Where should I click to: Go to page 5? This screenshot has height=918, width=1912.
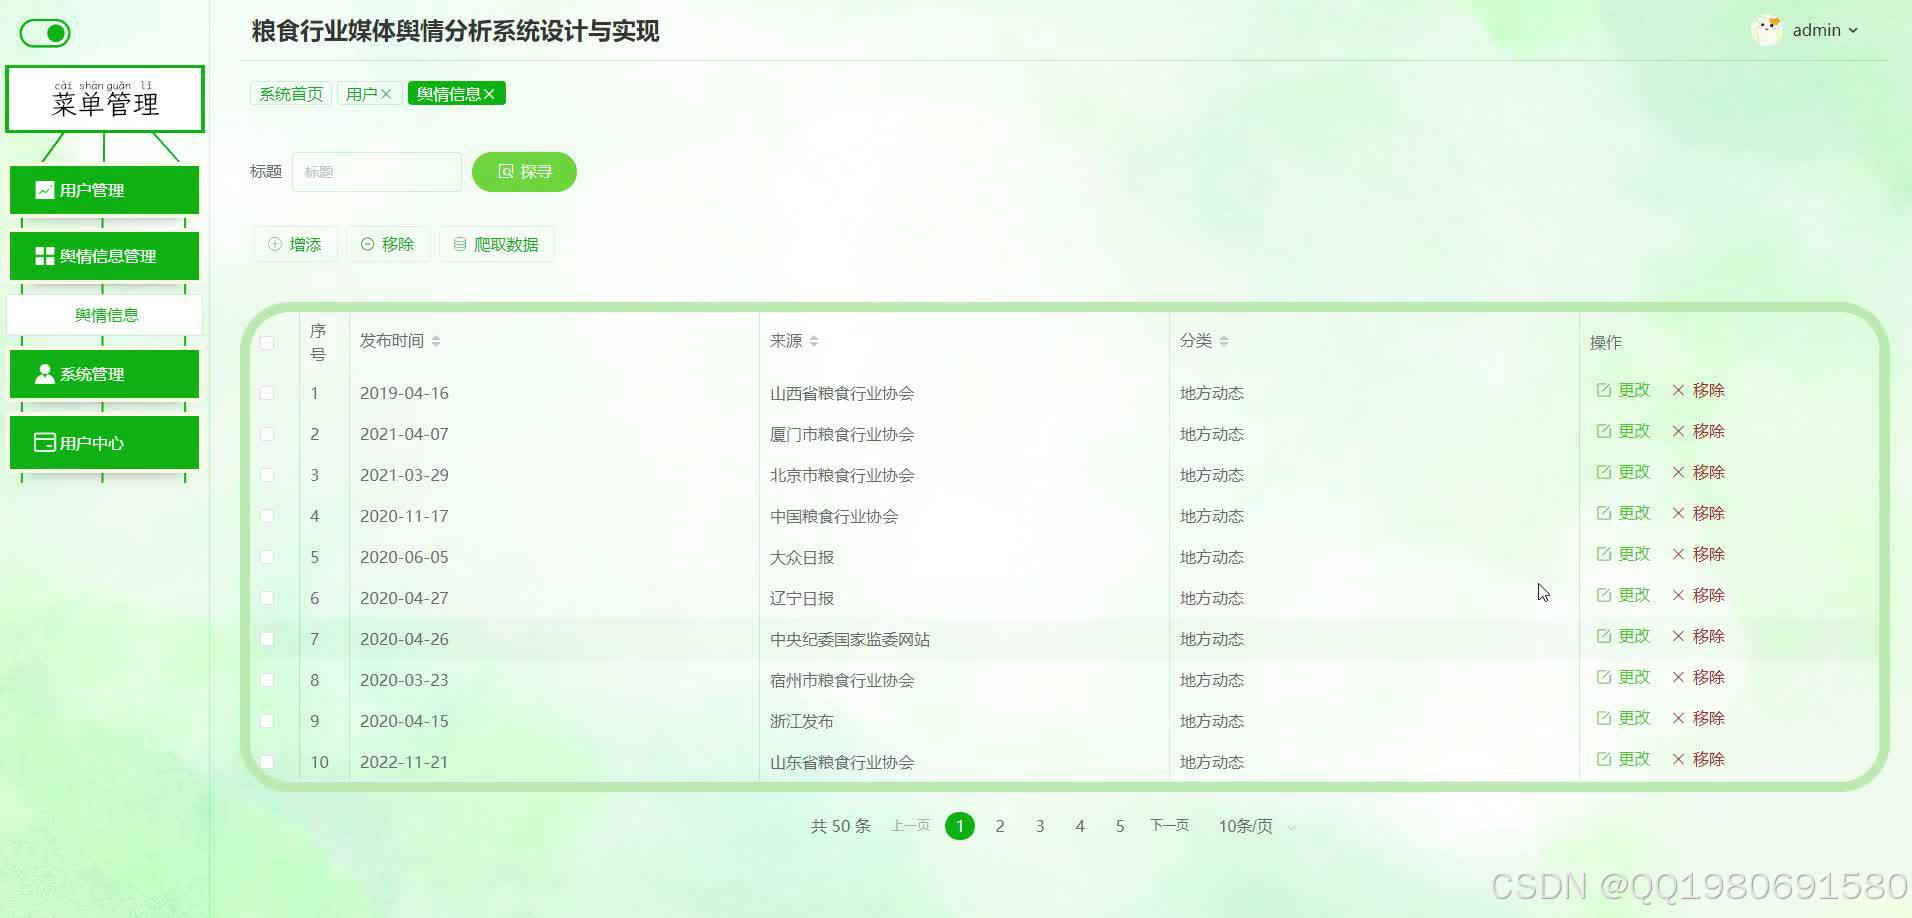(x=1120, y=826)
